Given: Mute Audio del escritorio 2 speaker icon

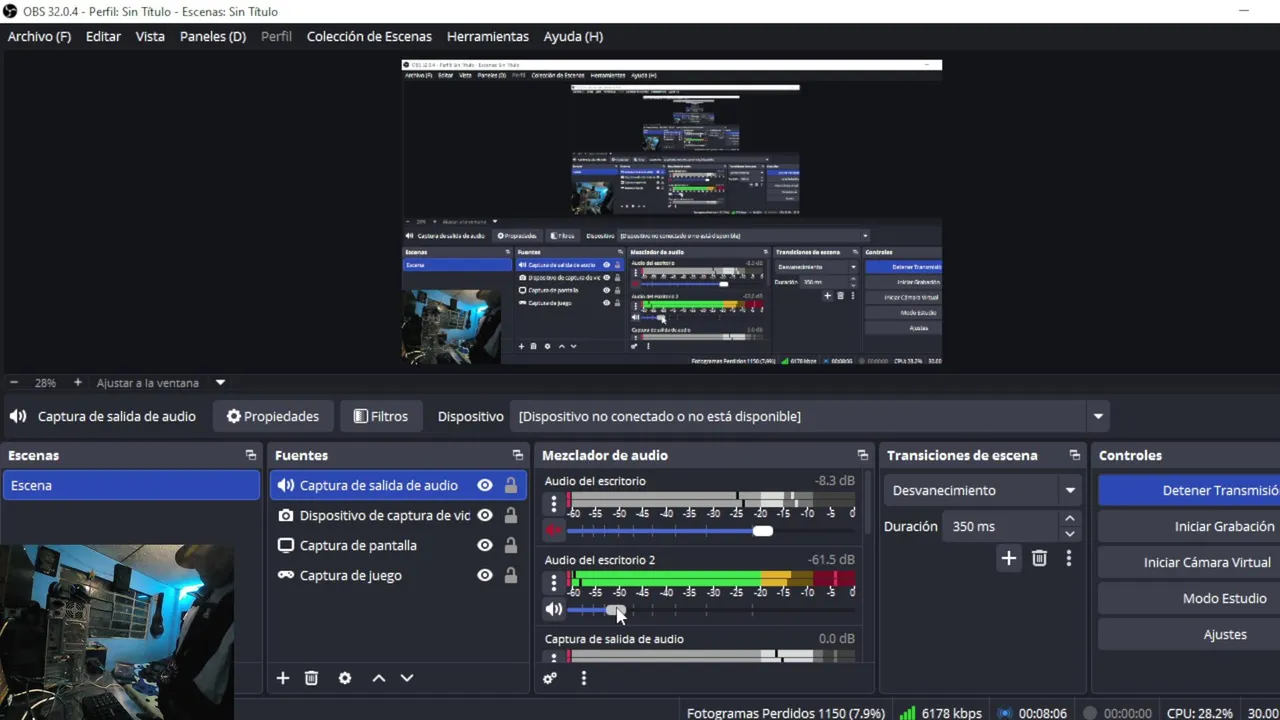Looking at the screenshot, I should tap(554, 609).
